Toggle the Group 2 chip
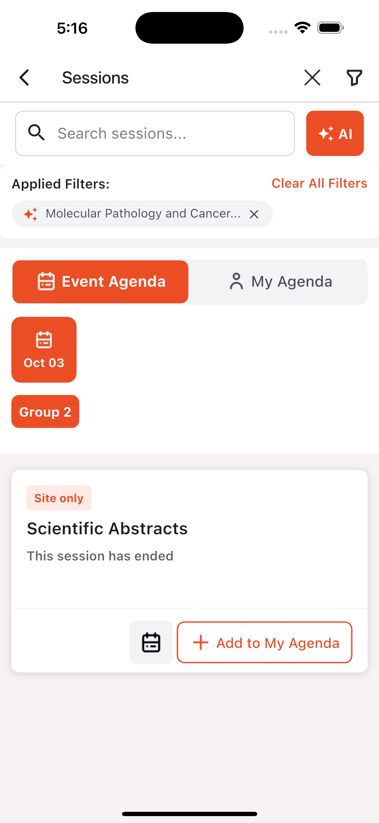 point(45,412)
